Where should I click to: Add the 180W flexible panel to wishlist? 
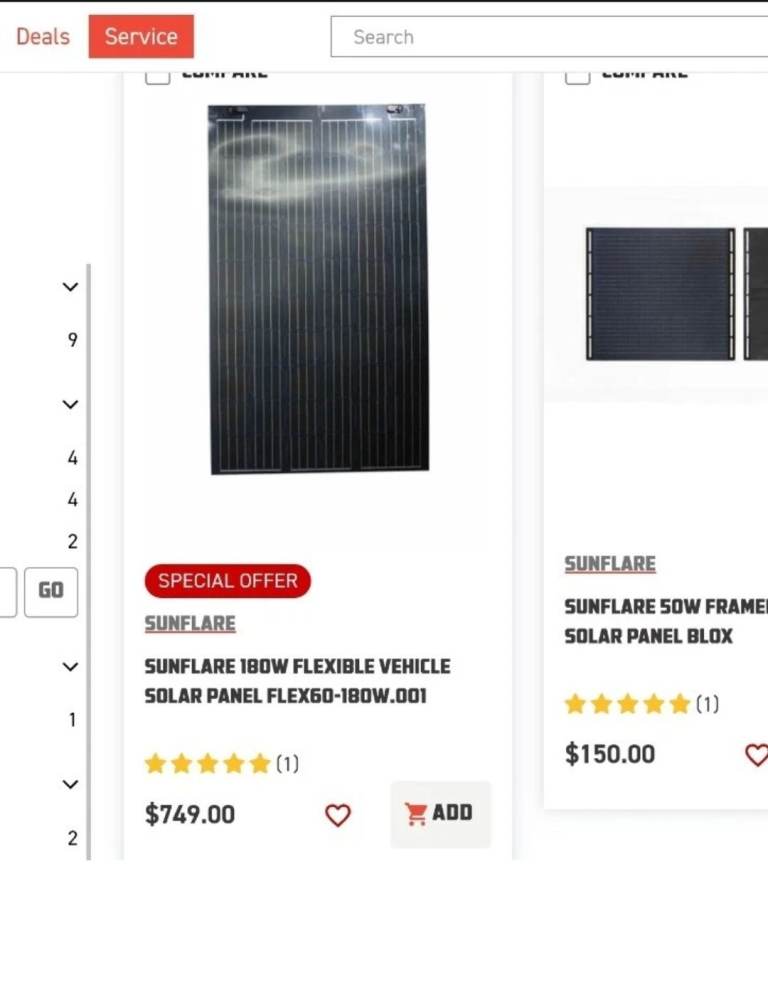click(338, 816)
